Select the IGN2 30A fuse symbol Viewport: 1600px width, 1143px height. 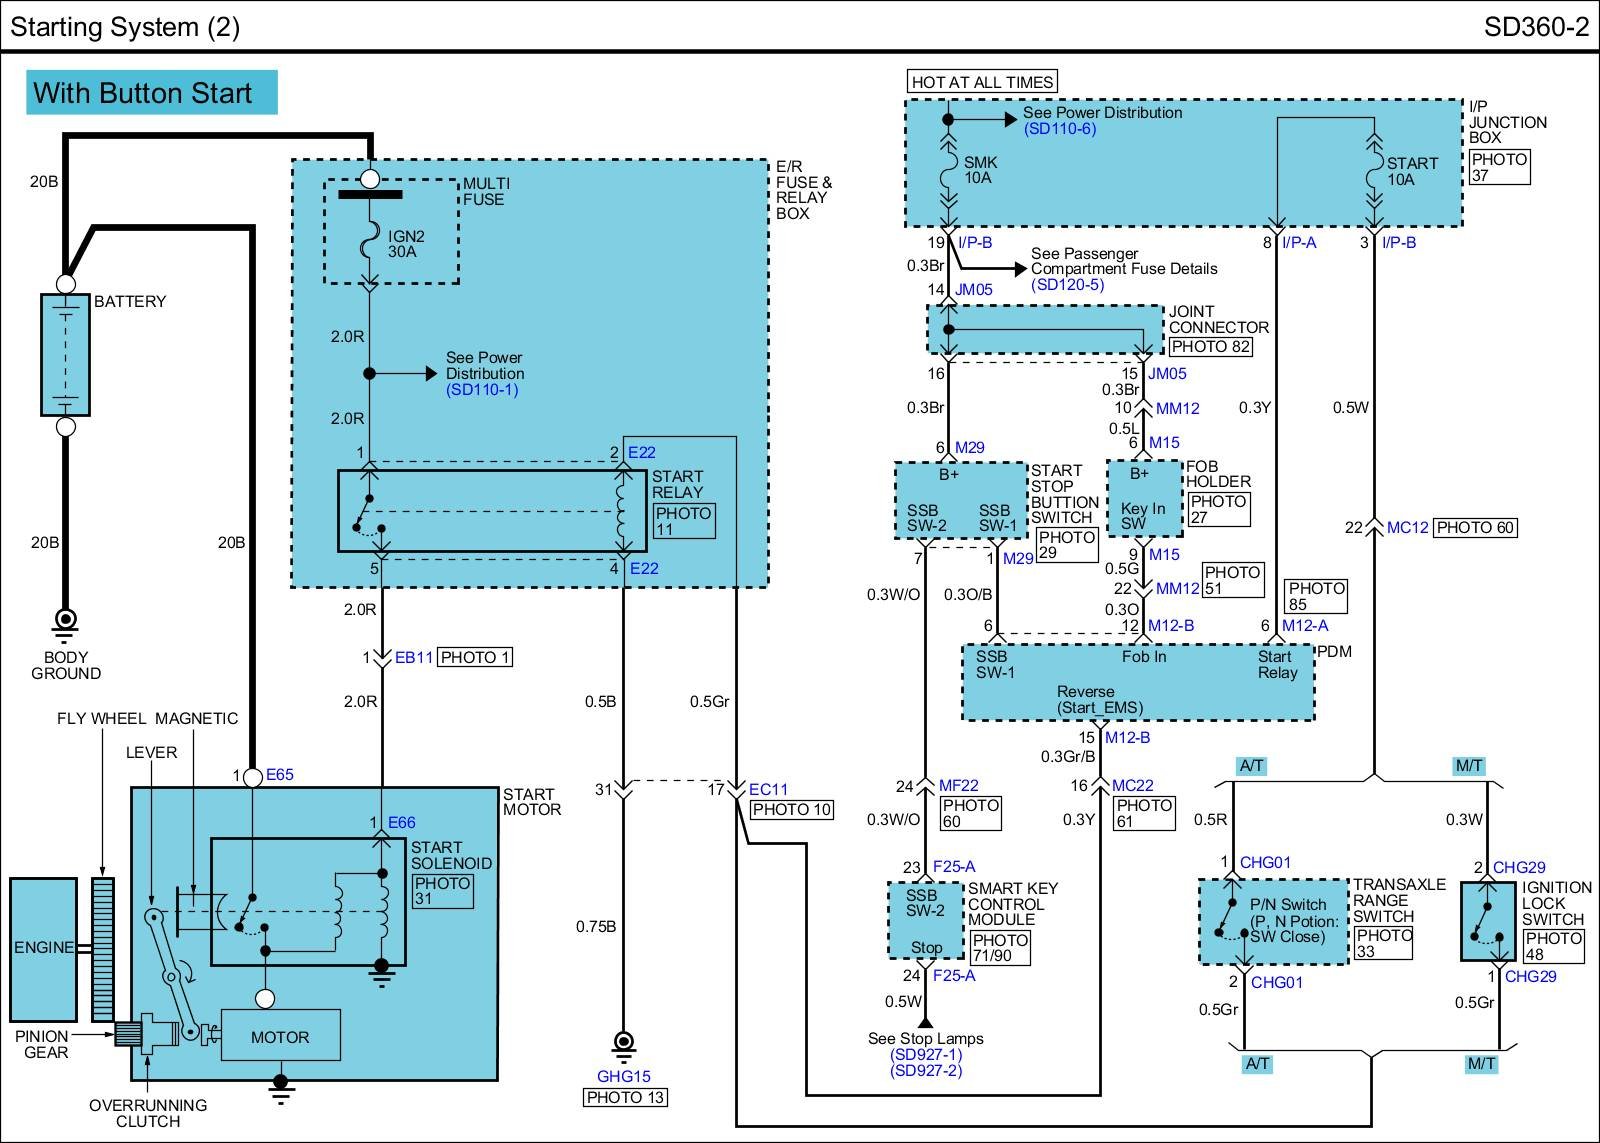point(370,243)
